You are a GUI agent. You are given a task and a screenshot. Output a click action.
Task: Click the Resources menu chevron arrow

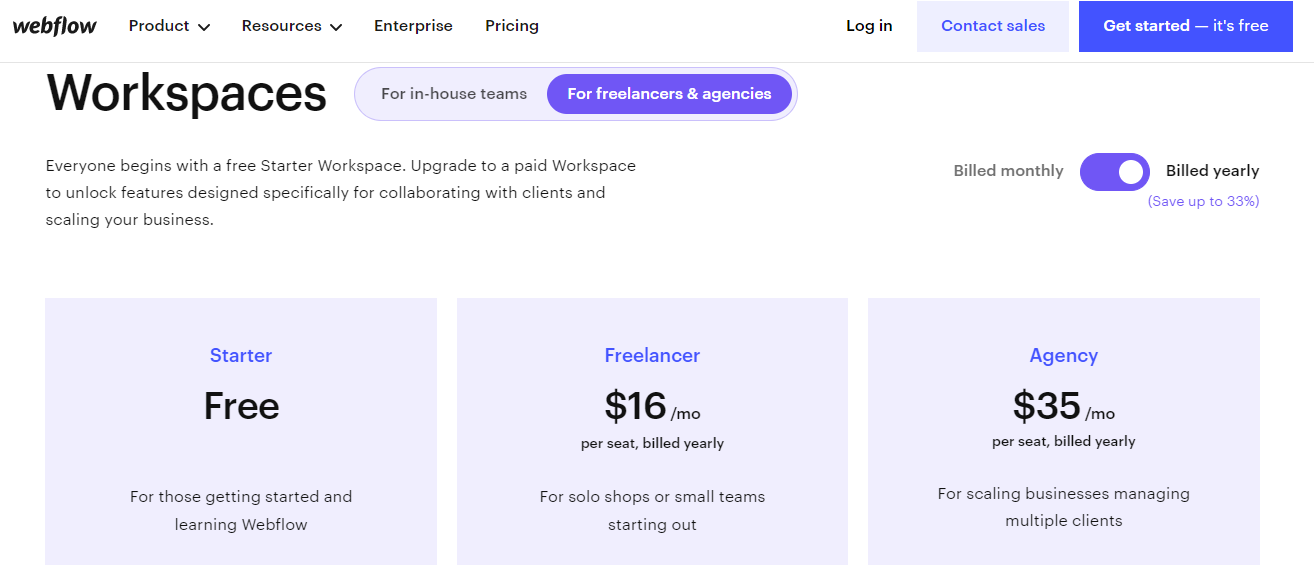[x=336, y=27]
